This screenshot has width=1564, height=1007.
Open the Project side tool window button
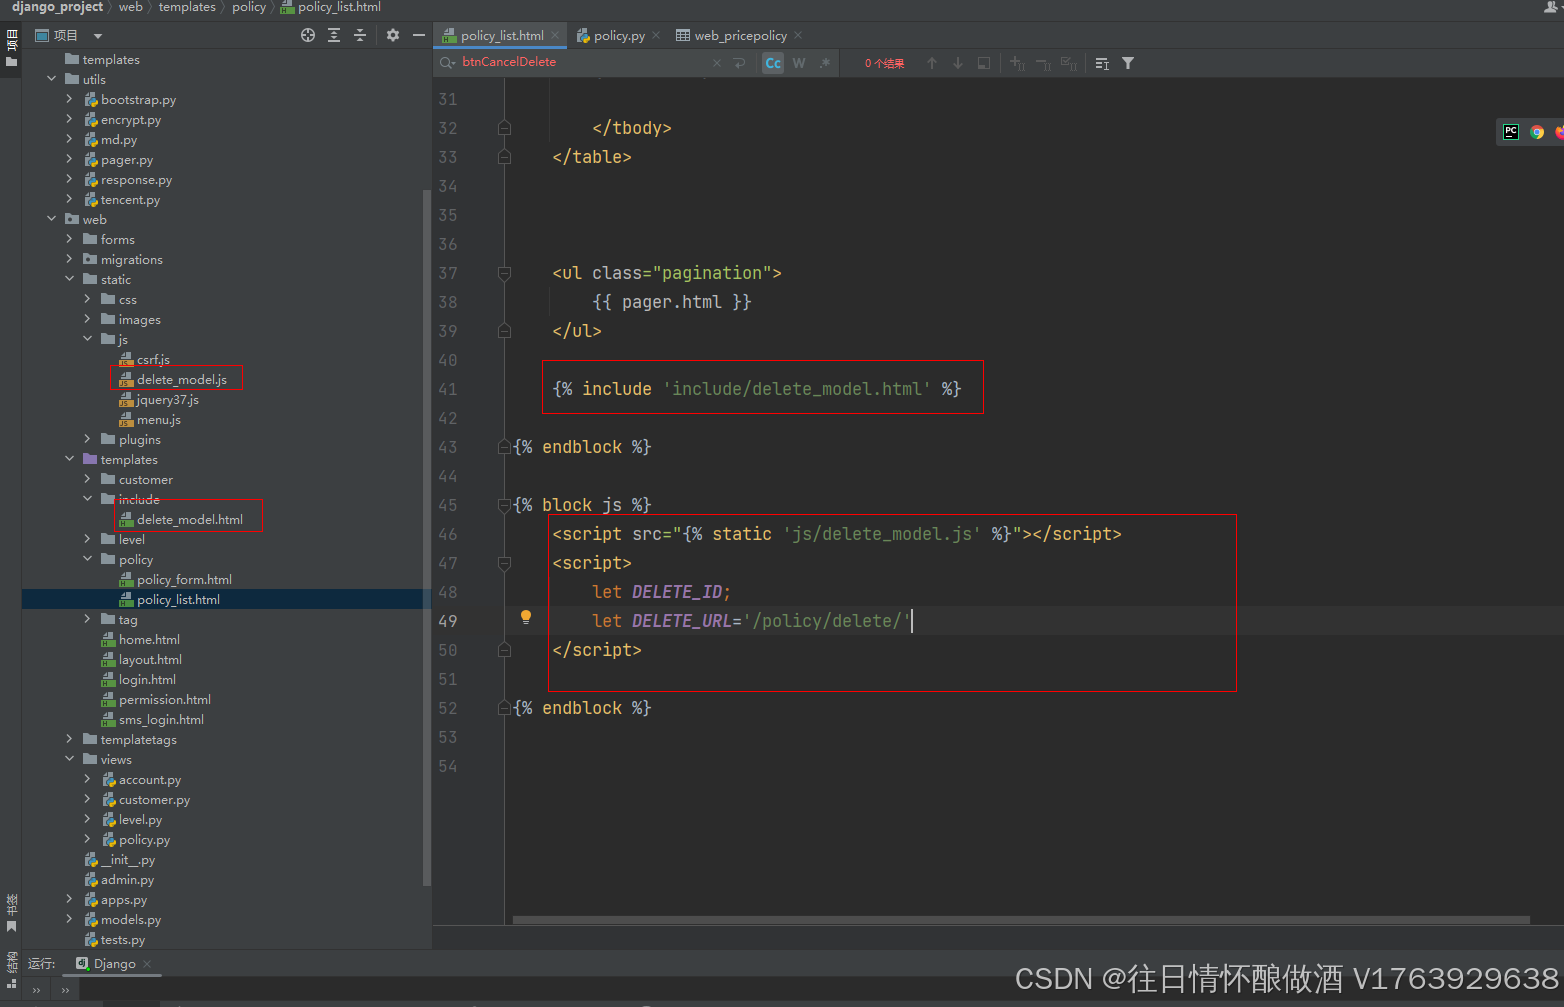pos(11,47)
